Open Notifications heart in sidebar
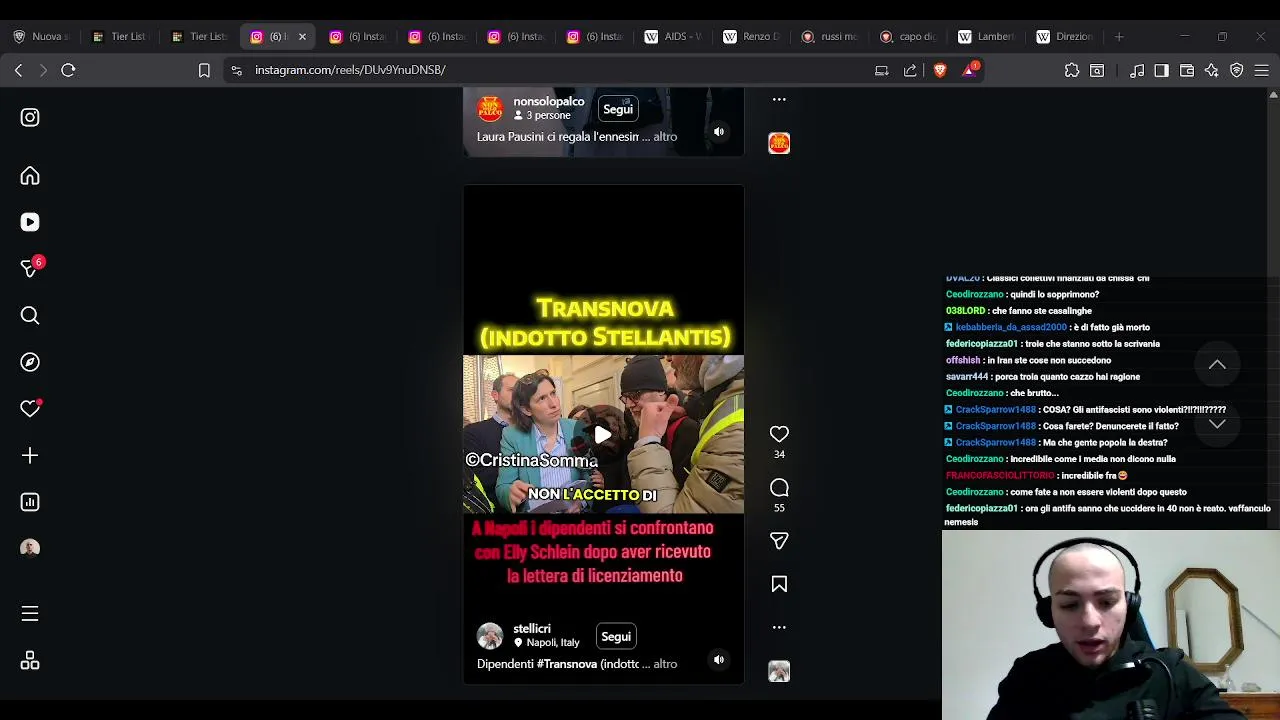Viewport: 1280px width, 720px height. [x=30, y=408]
